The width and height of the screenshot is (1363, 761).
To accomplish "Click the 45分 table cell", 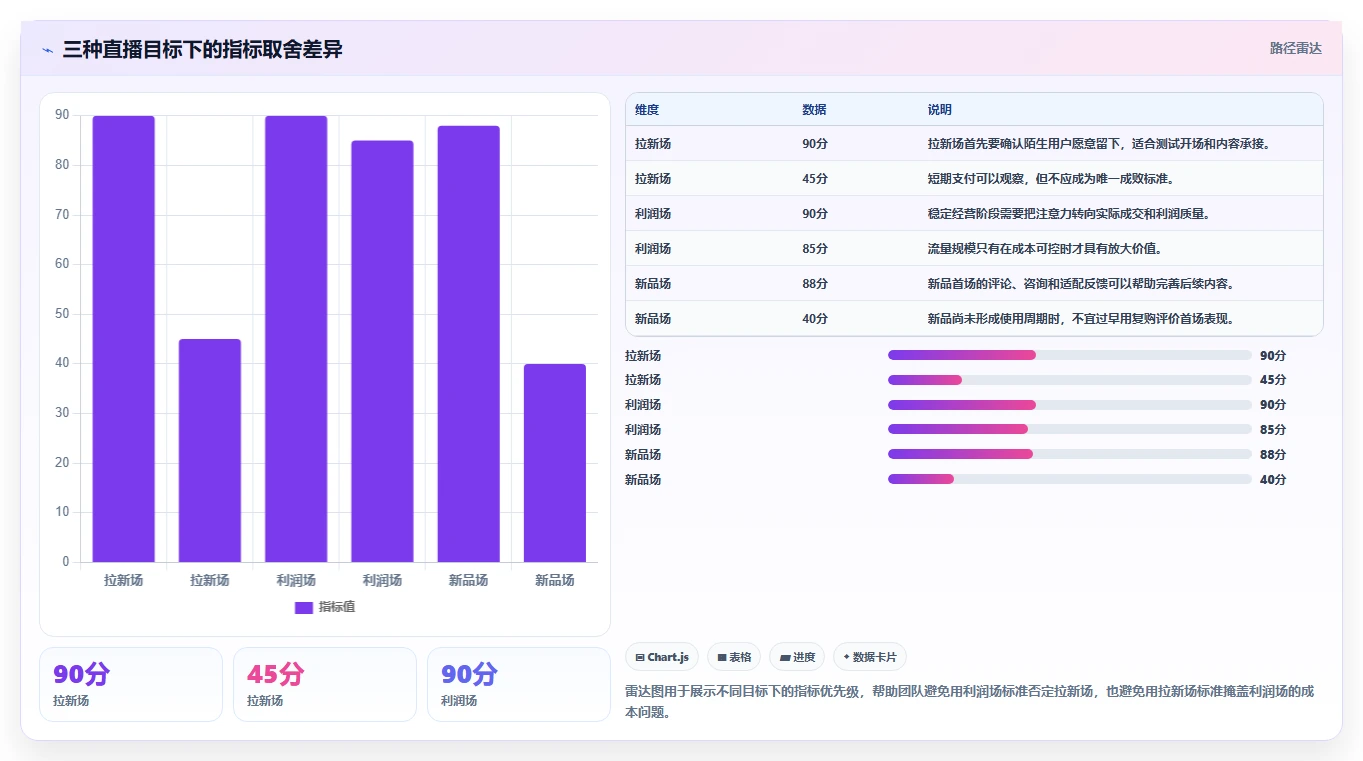I will [815, 179].
